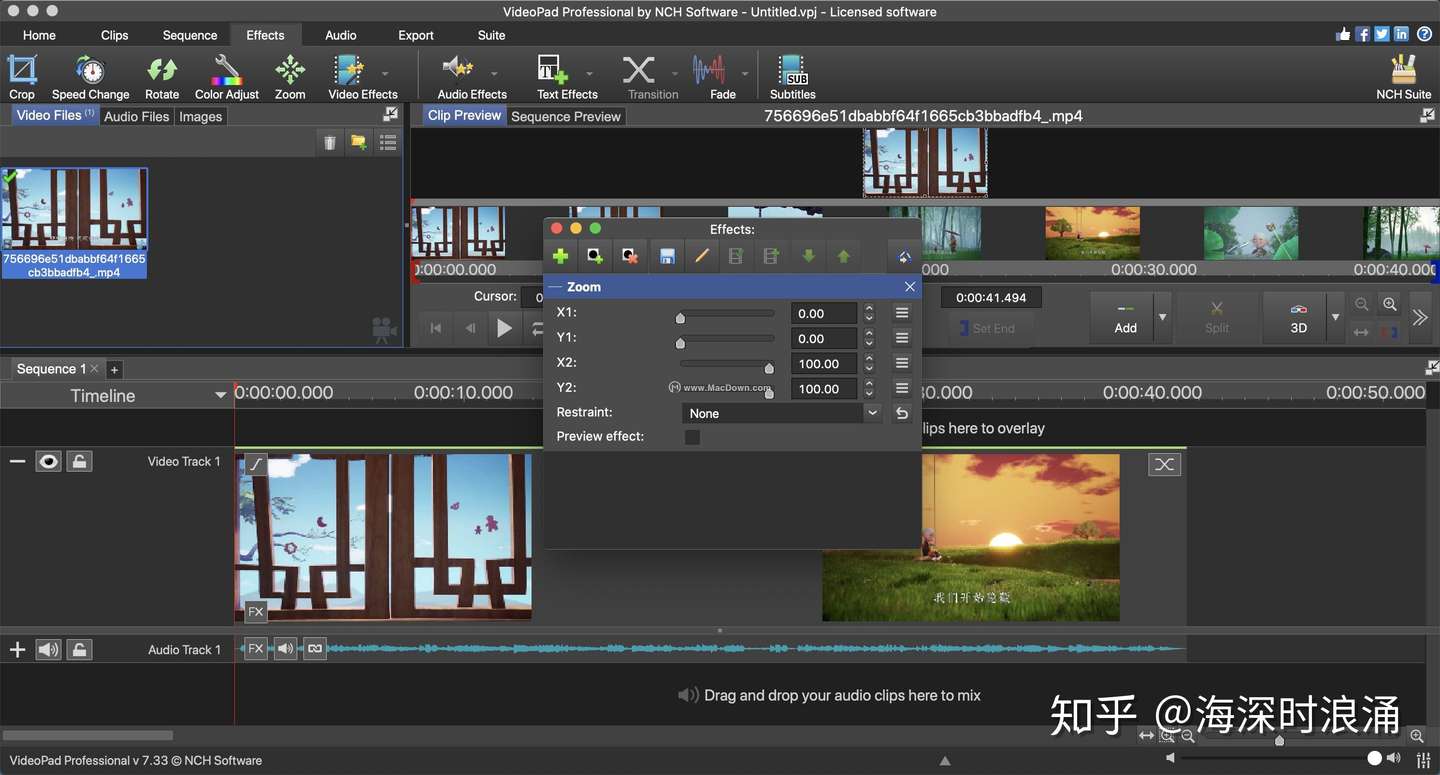Click the FX button on the video clip
The width and height of the screenshot is (1440, 775).
click(x=256, y=612)
